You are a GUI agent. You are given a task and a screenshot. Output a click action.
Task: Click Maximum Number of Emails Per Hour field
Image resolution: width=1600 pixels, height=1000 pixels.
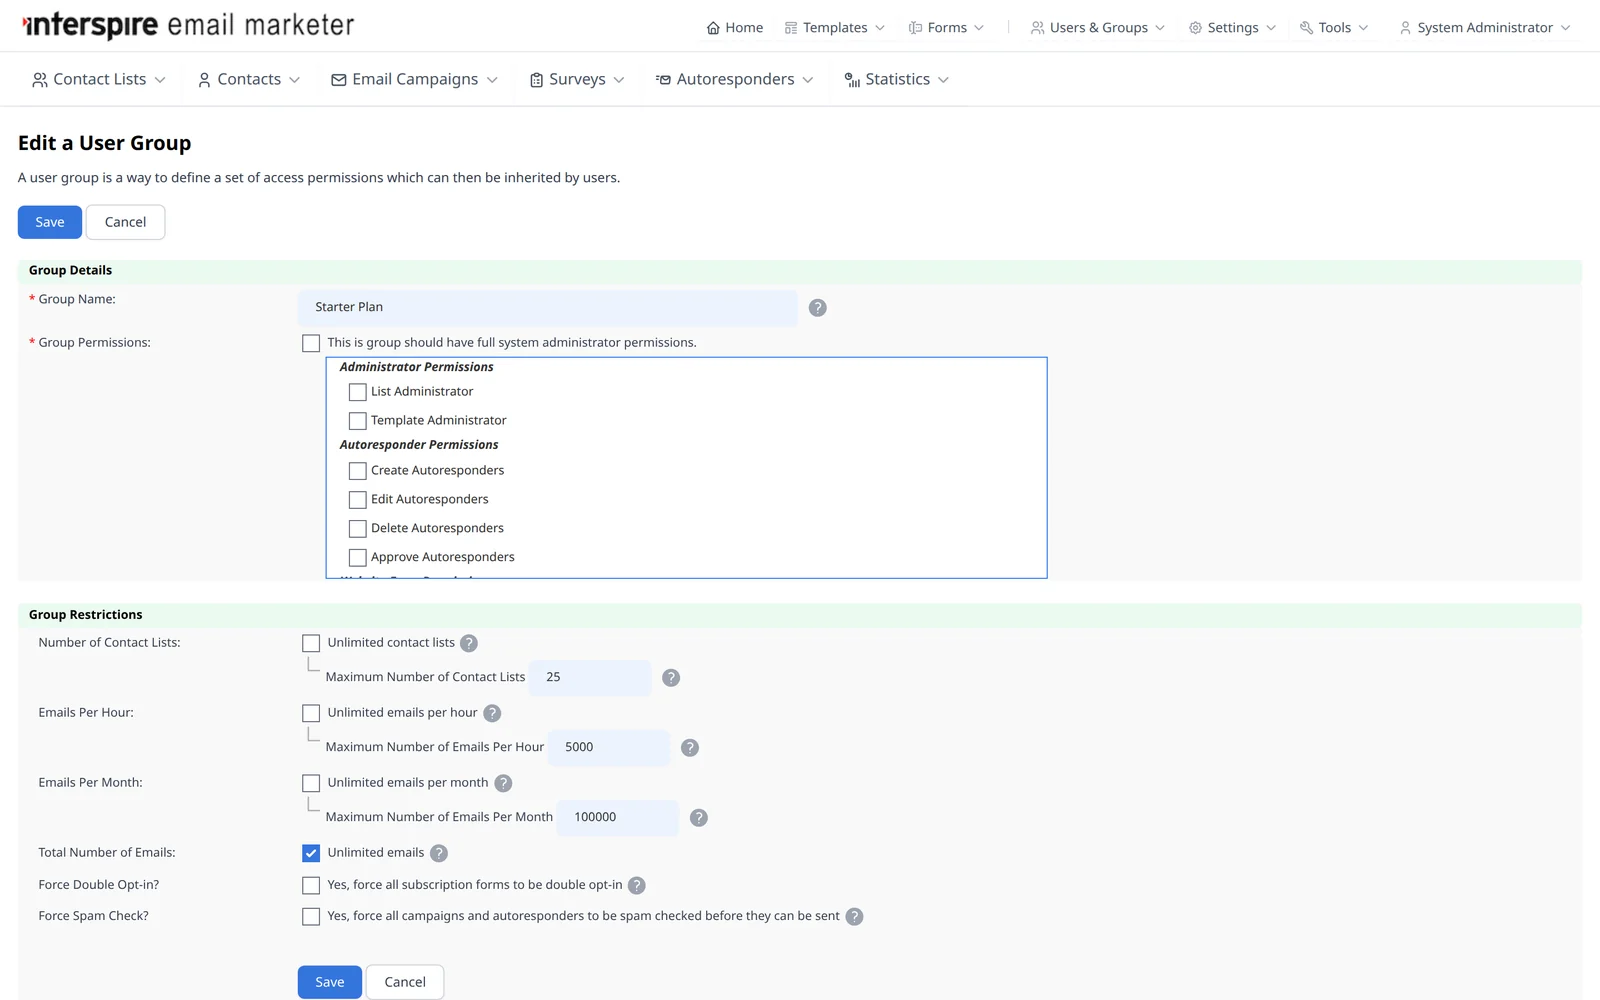point(609,747)
